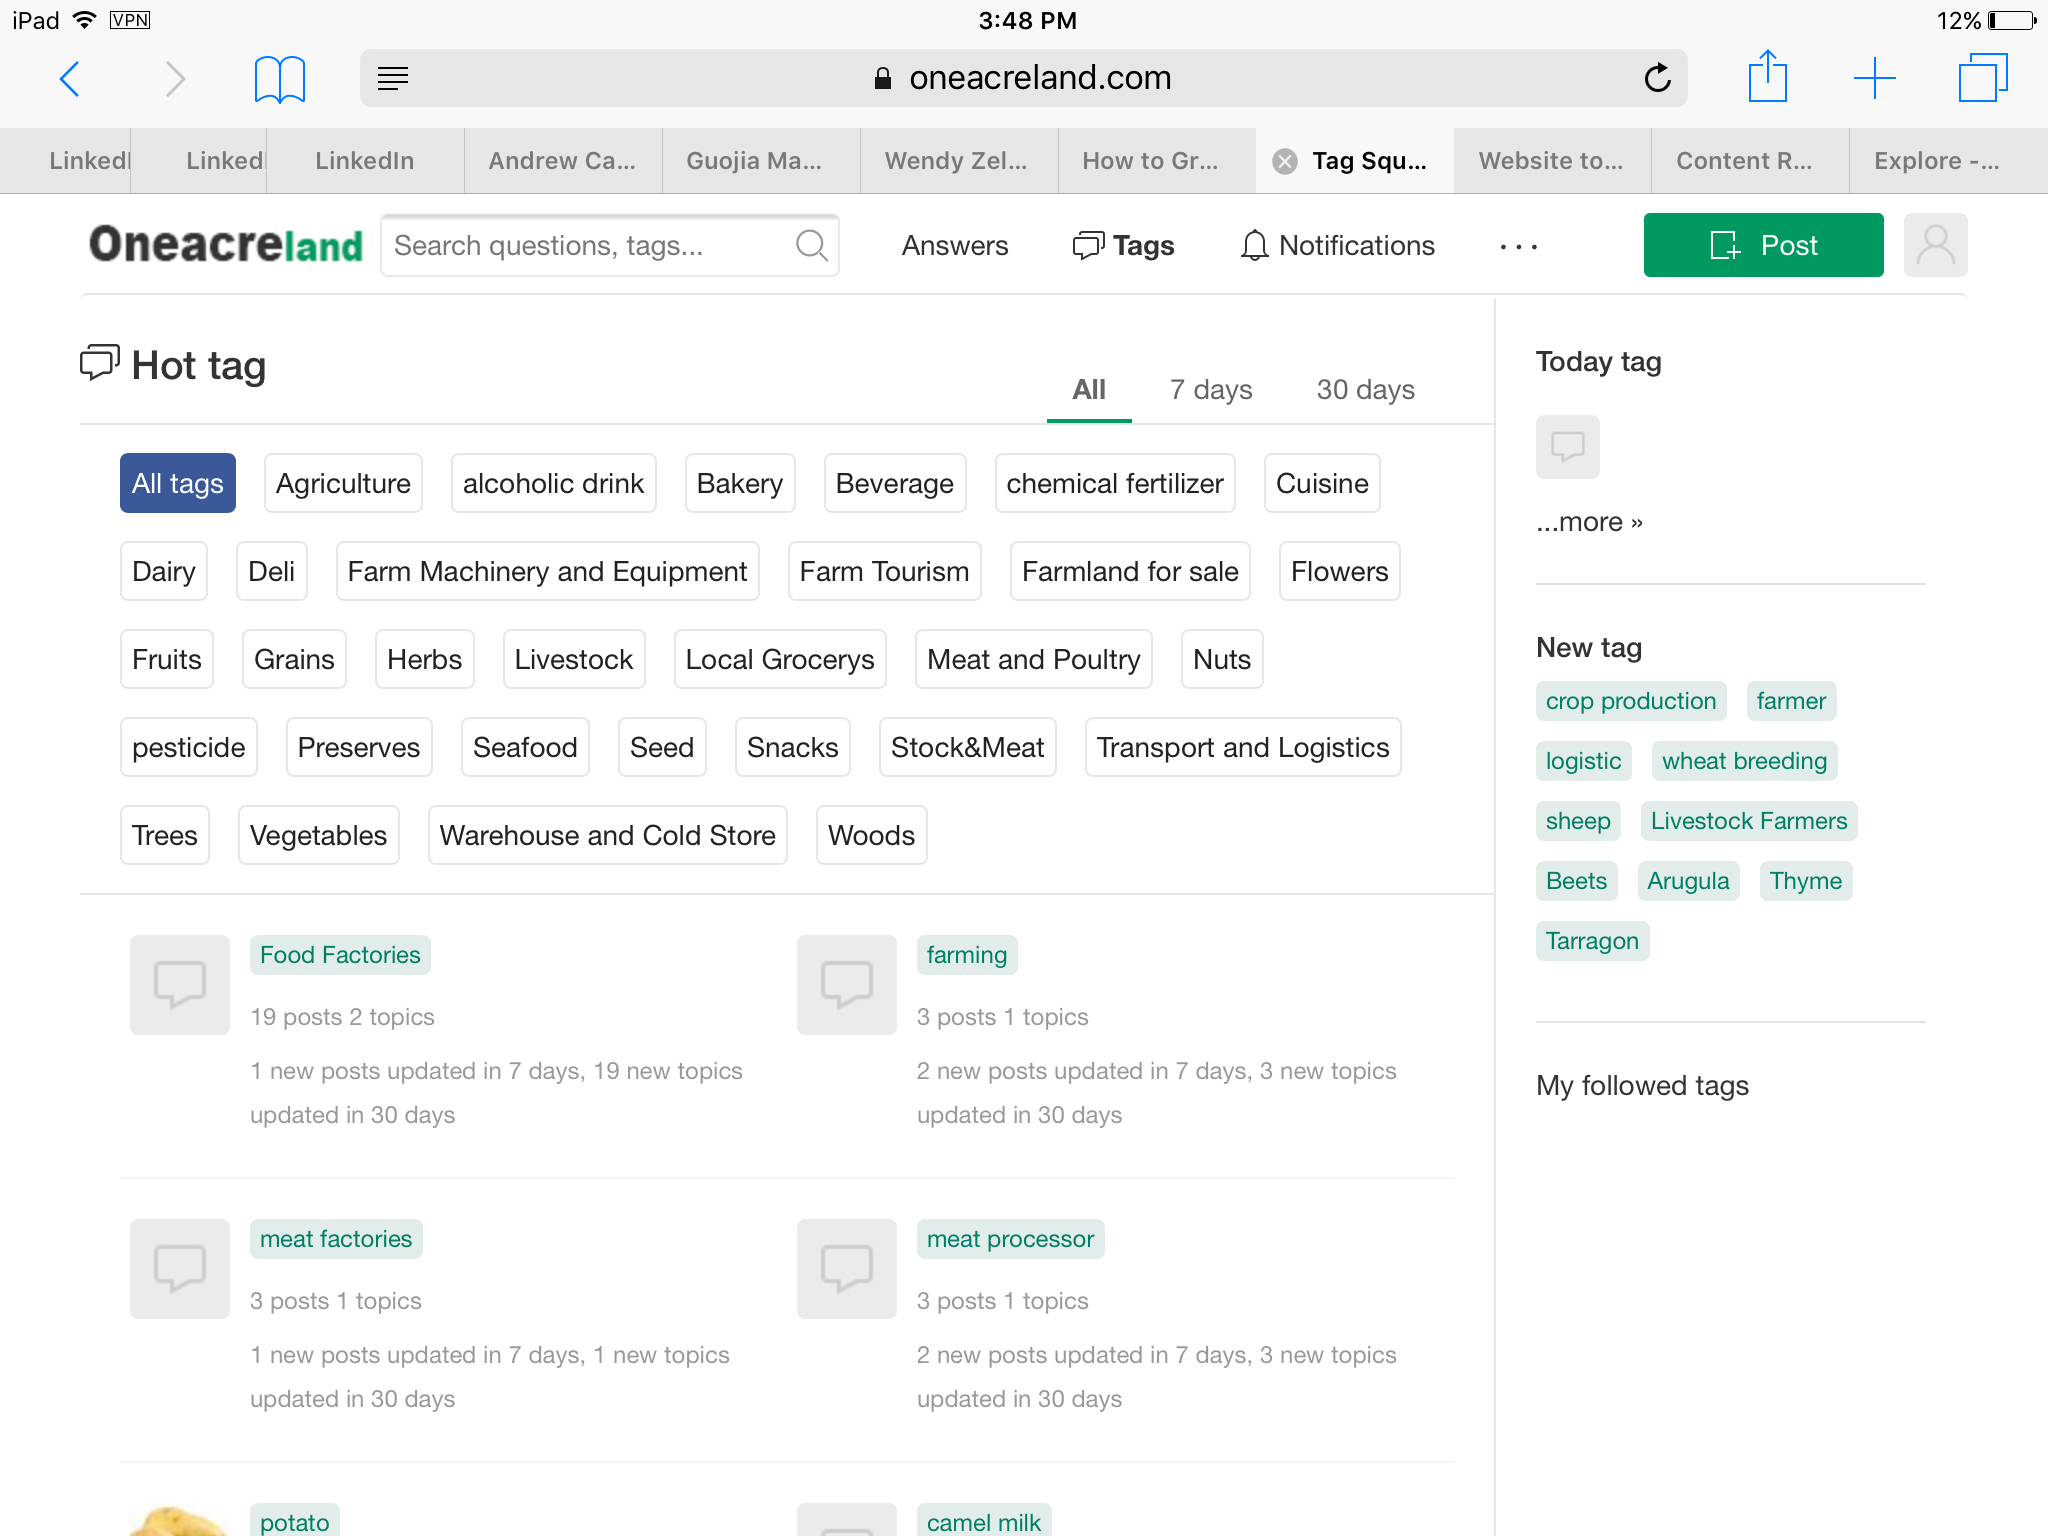
Task: Open the Safari bookmarks book icon
Action: coord(279,79)
